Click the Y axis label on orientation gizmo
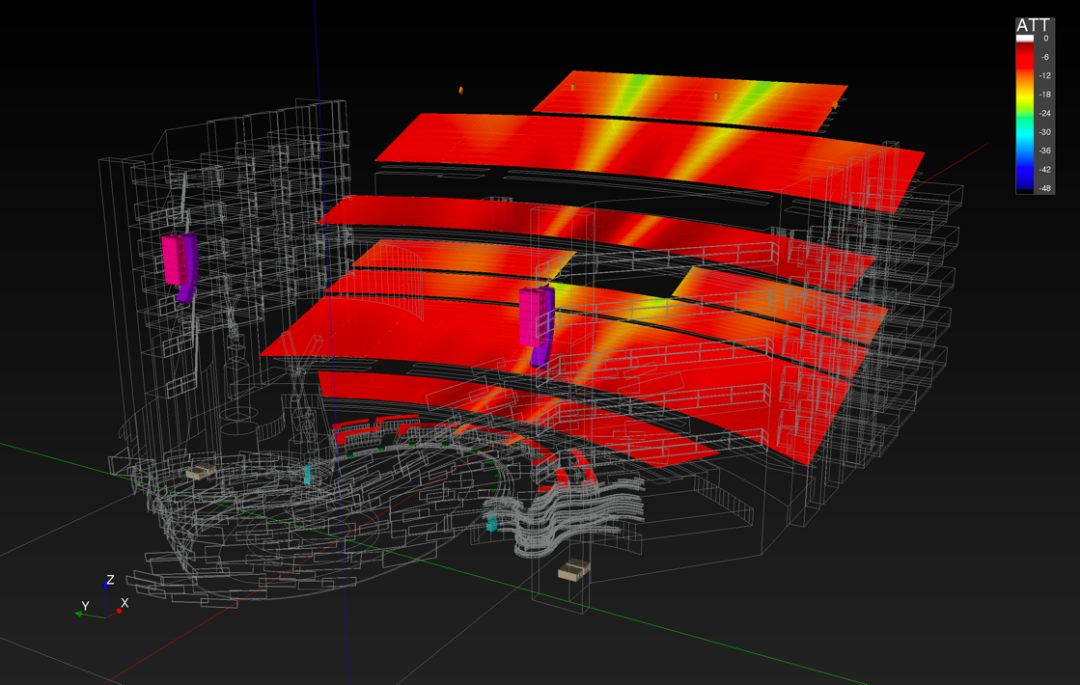This screenshot has height=685, width=1080. [85, 606]
